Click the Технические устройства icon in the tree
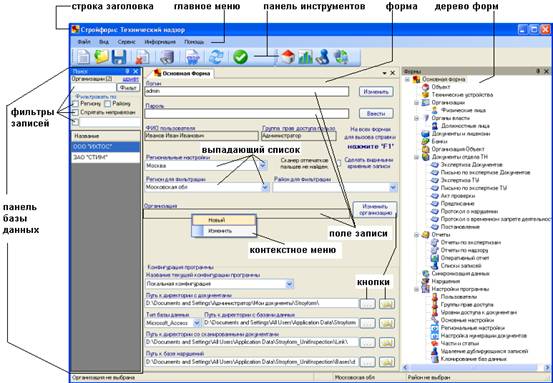Viewport: 553px width, 383px height. tap(426, 95)
